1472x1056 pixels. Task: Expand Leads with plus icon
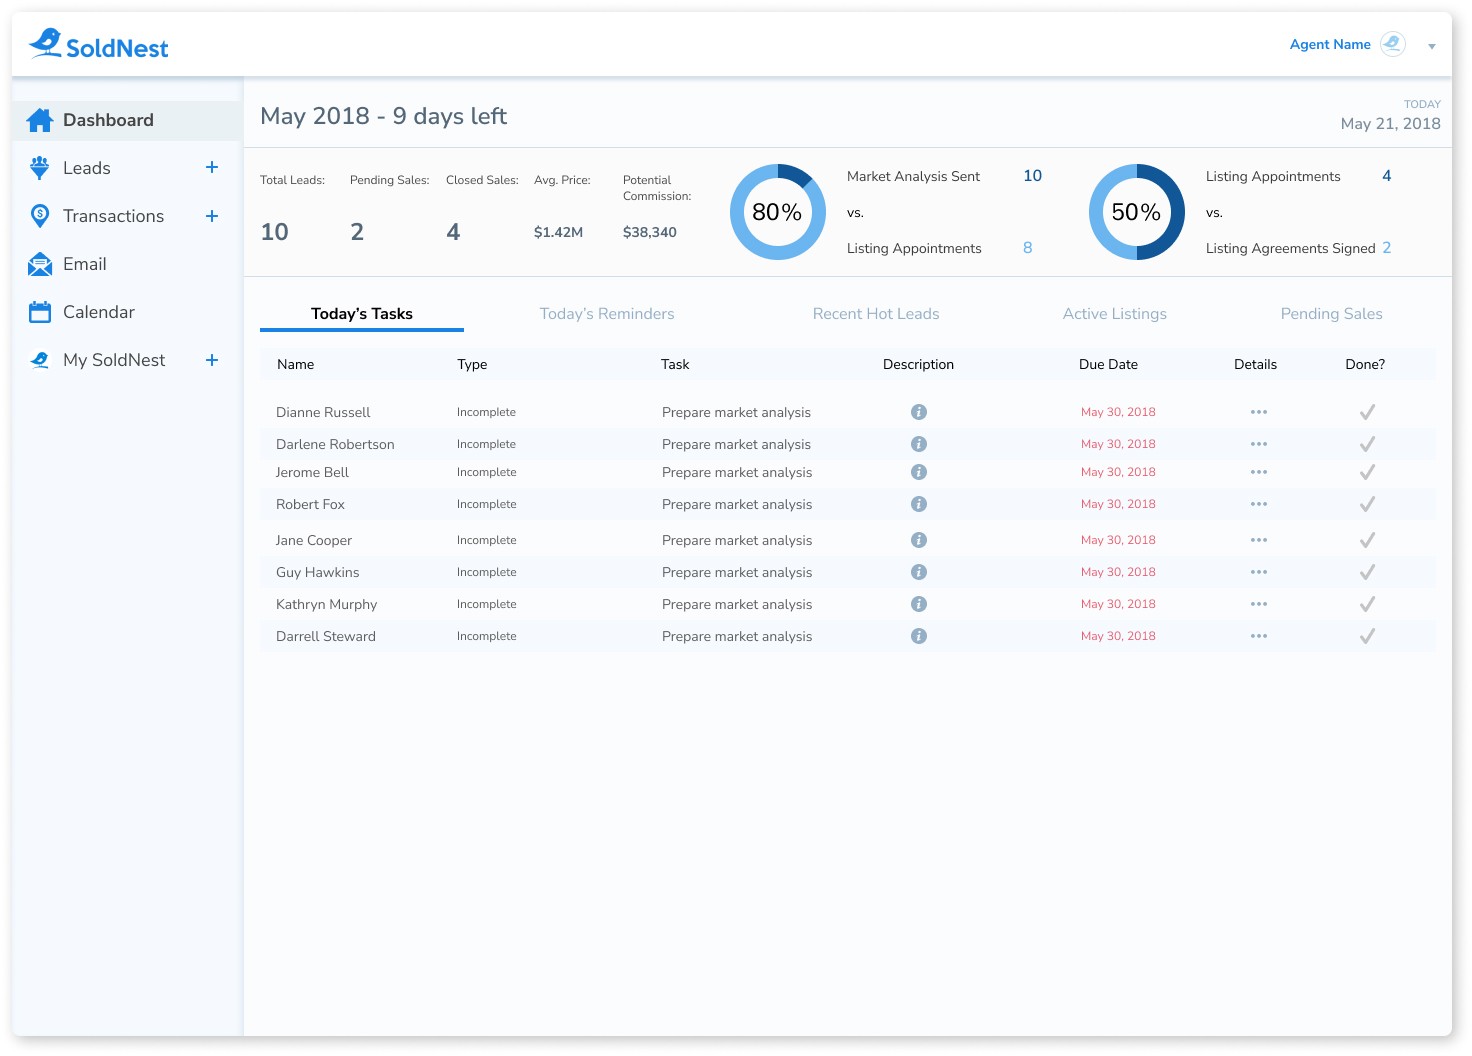pos(212,167)
